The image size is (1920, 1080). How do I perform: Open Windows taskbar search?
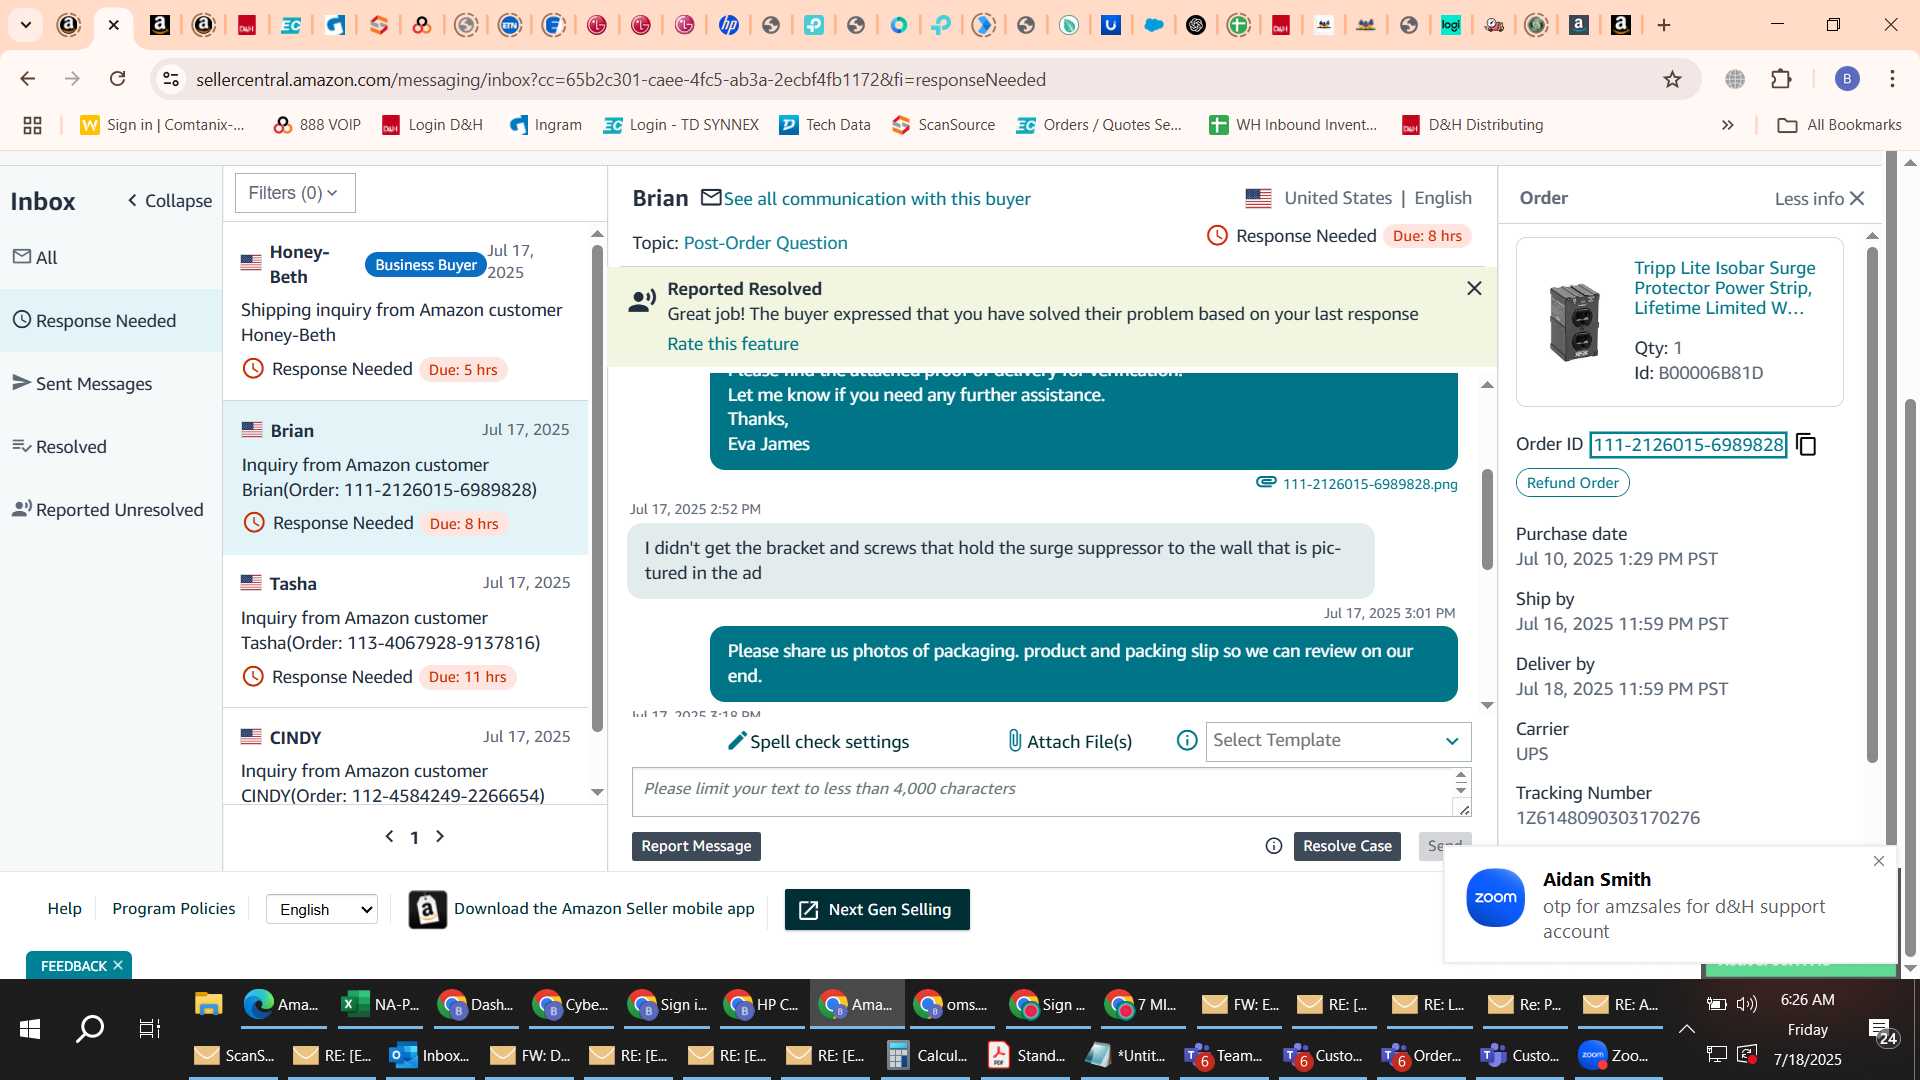point(90,1029)
